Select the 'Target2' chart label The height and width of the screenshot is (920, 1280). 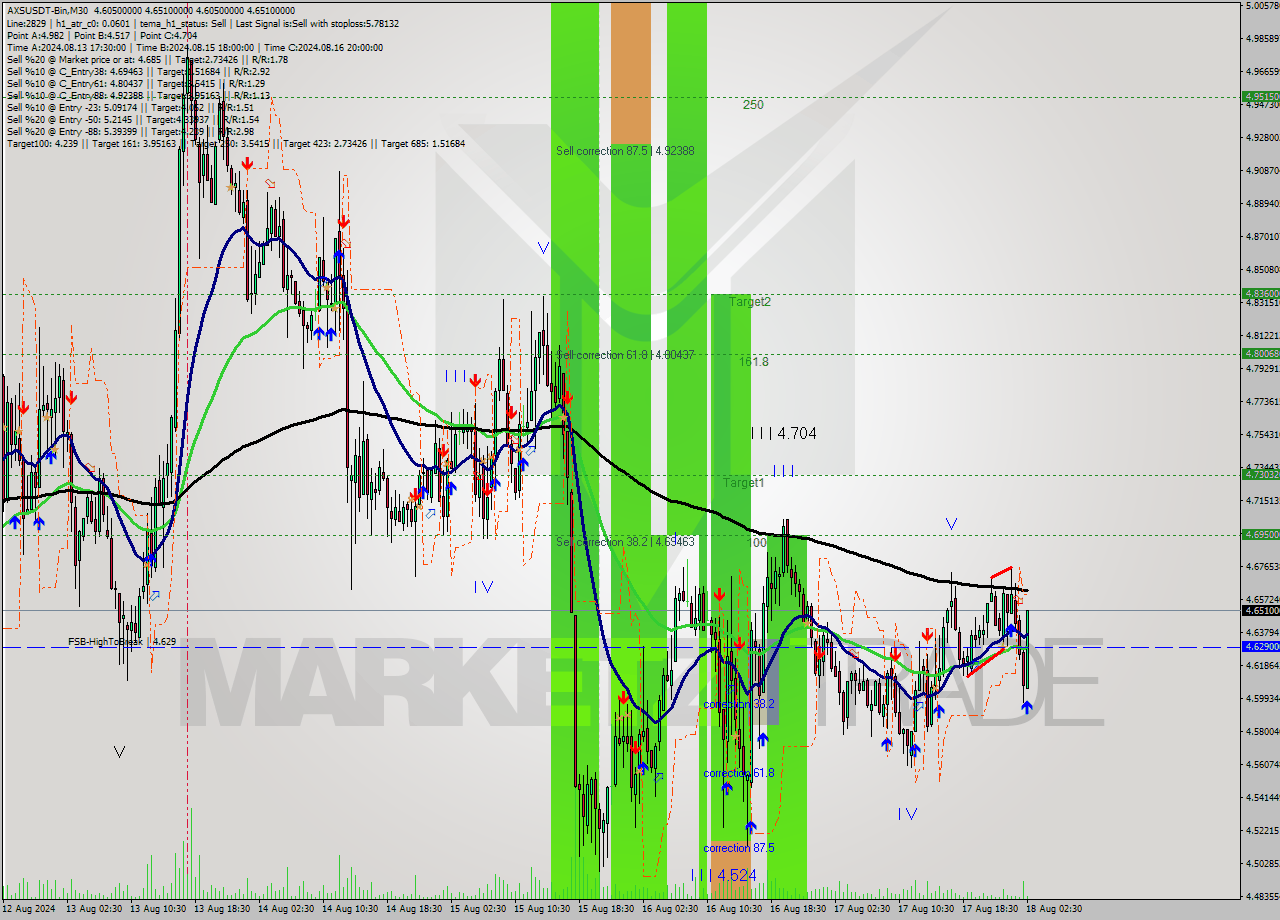(x=750, y=301)
